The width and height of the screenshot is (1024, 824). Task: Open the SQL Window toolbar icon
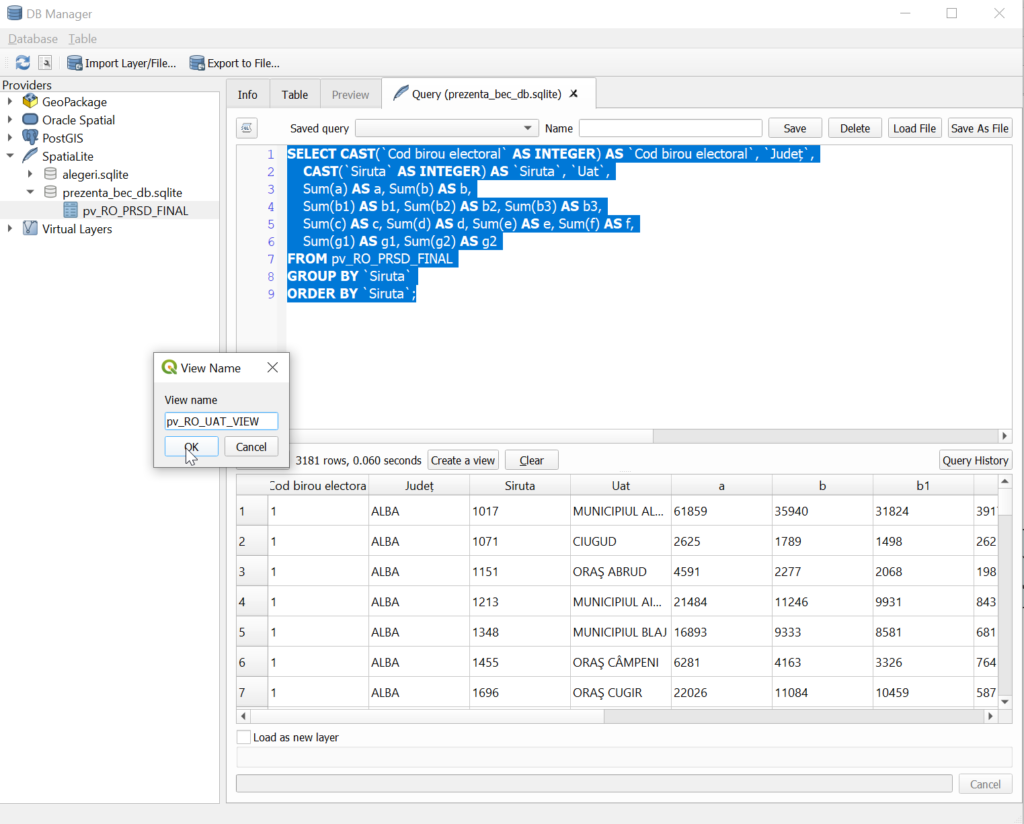click(45, 63)
